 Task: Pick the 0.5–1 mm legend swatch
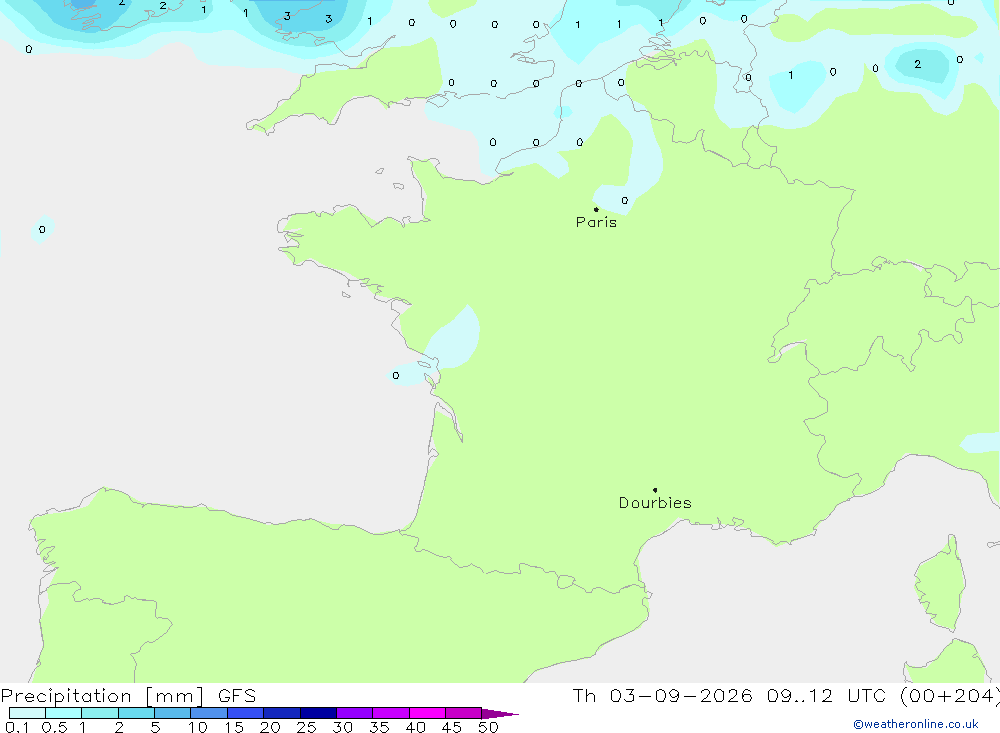[64, 713]
